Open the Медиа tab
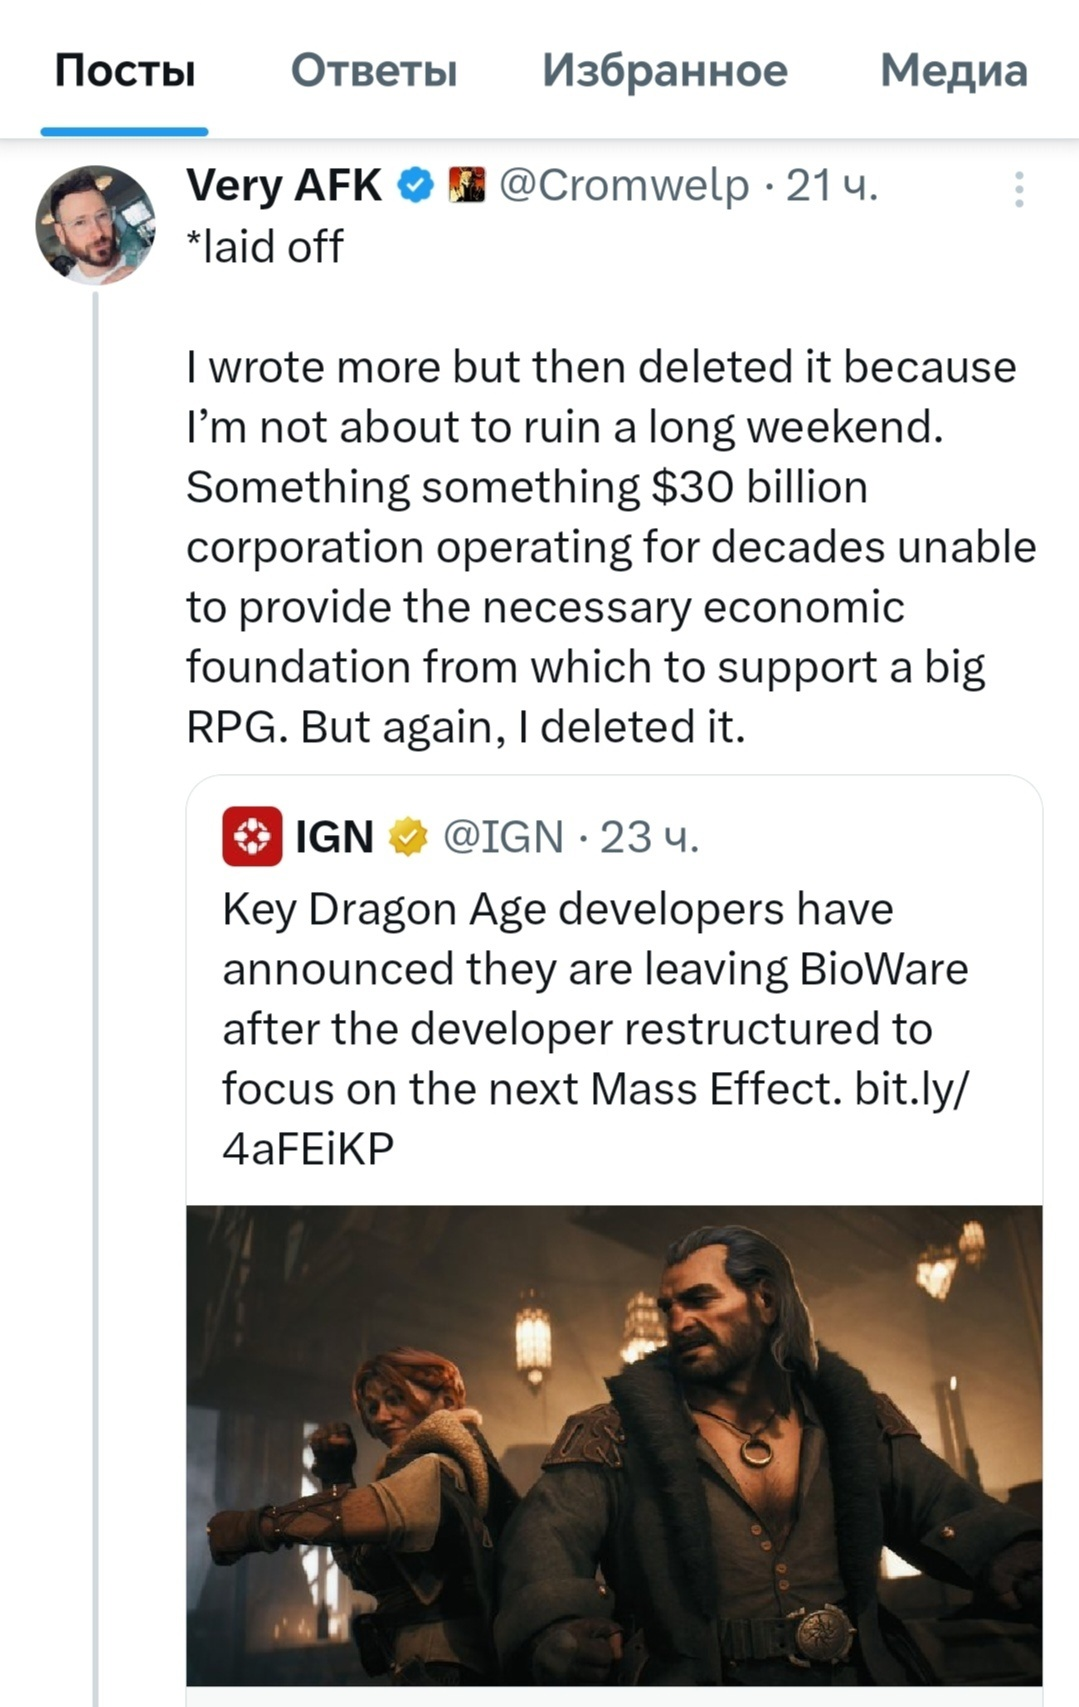The height and width of the screenshot is (1707, 1079). (x=954, y=71)
